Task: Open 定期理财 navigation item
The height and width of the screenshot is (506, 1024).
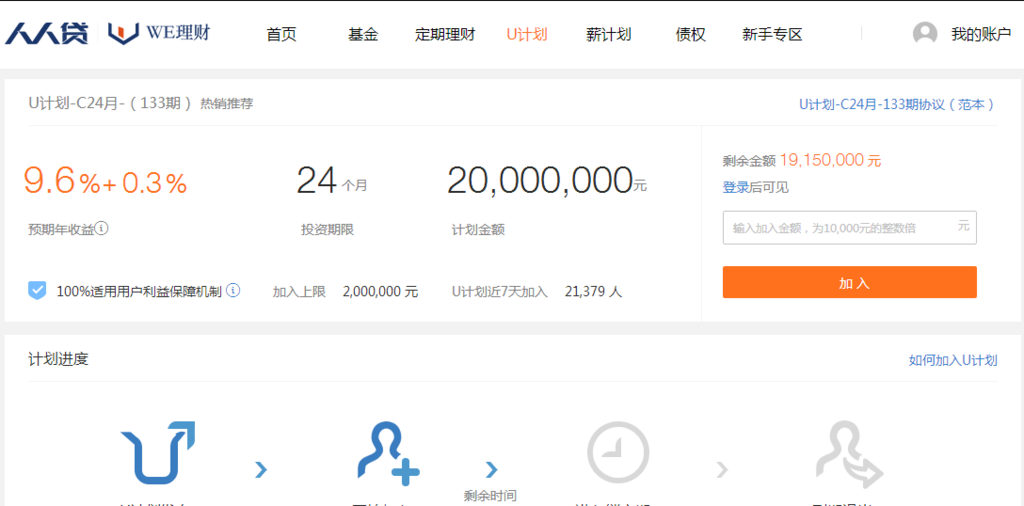Action: 445,35
